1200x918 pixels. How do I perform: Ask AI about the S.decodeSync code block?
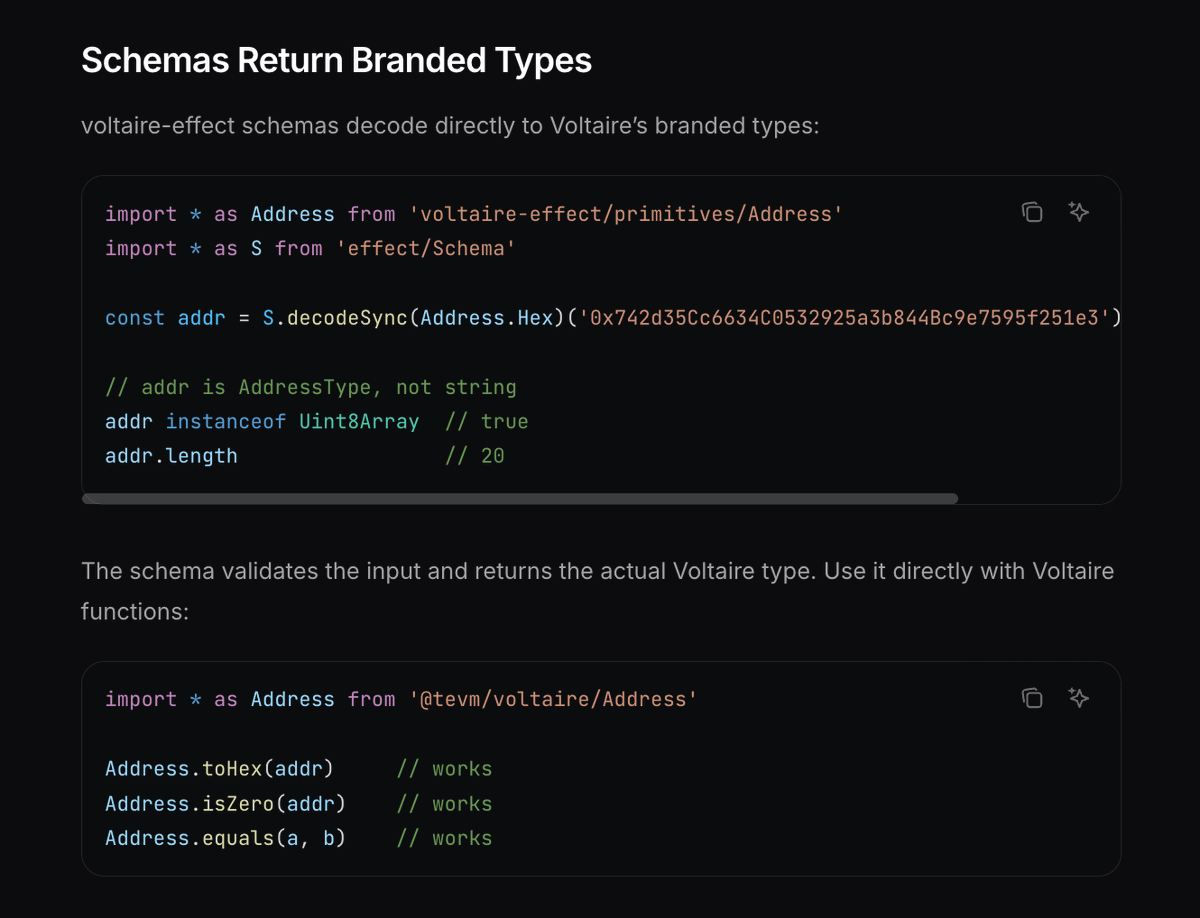(1078, 212)
